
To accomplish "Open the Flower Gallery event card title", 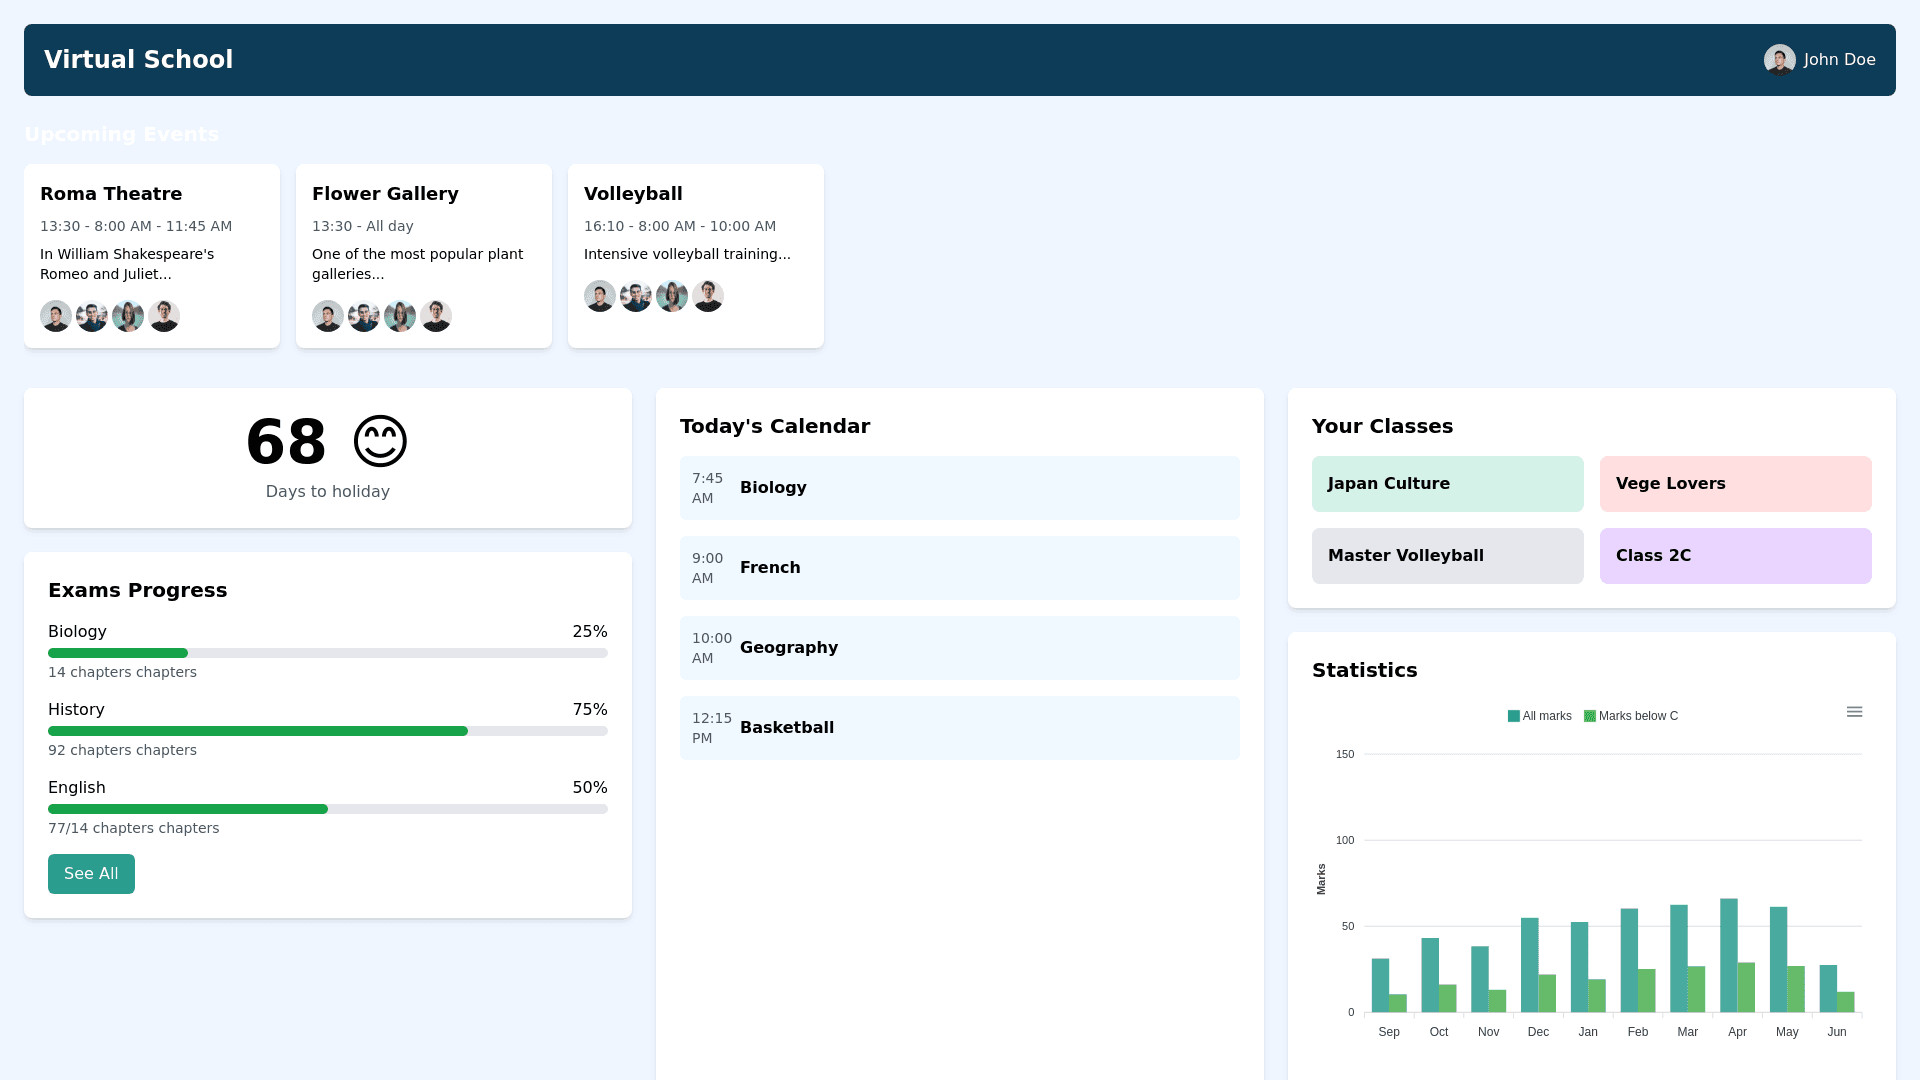I will click(x=385, y=194).
